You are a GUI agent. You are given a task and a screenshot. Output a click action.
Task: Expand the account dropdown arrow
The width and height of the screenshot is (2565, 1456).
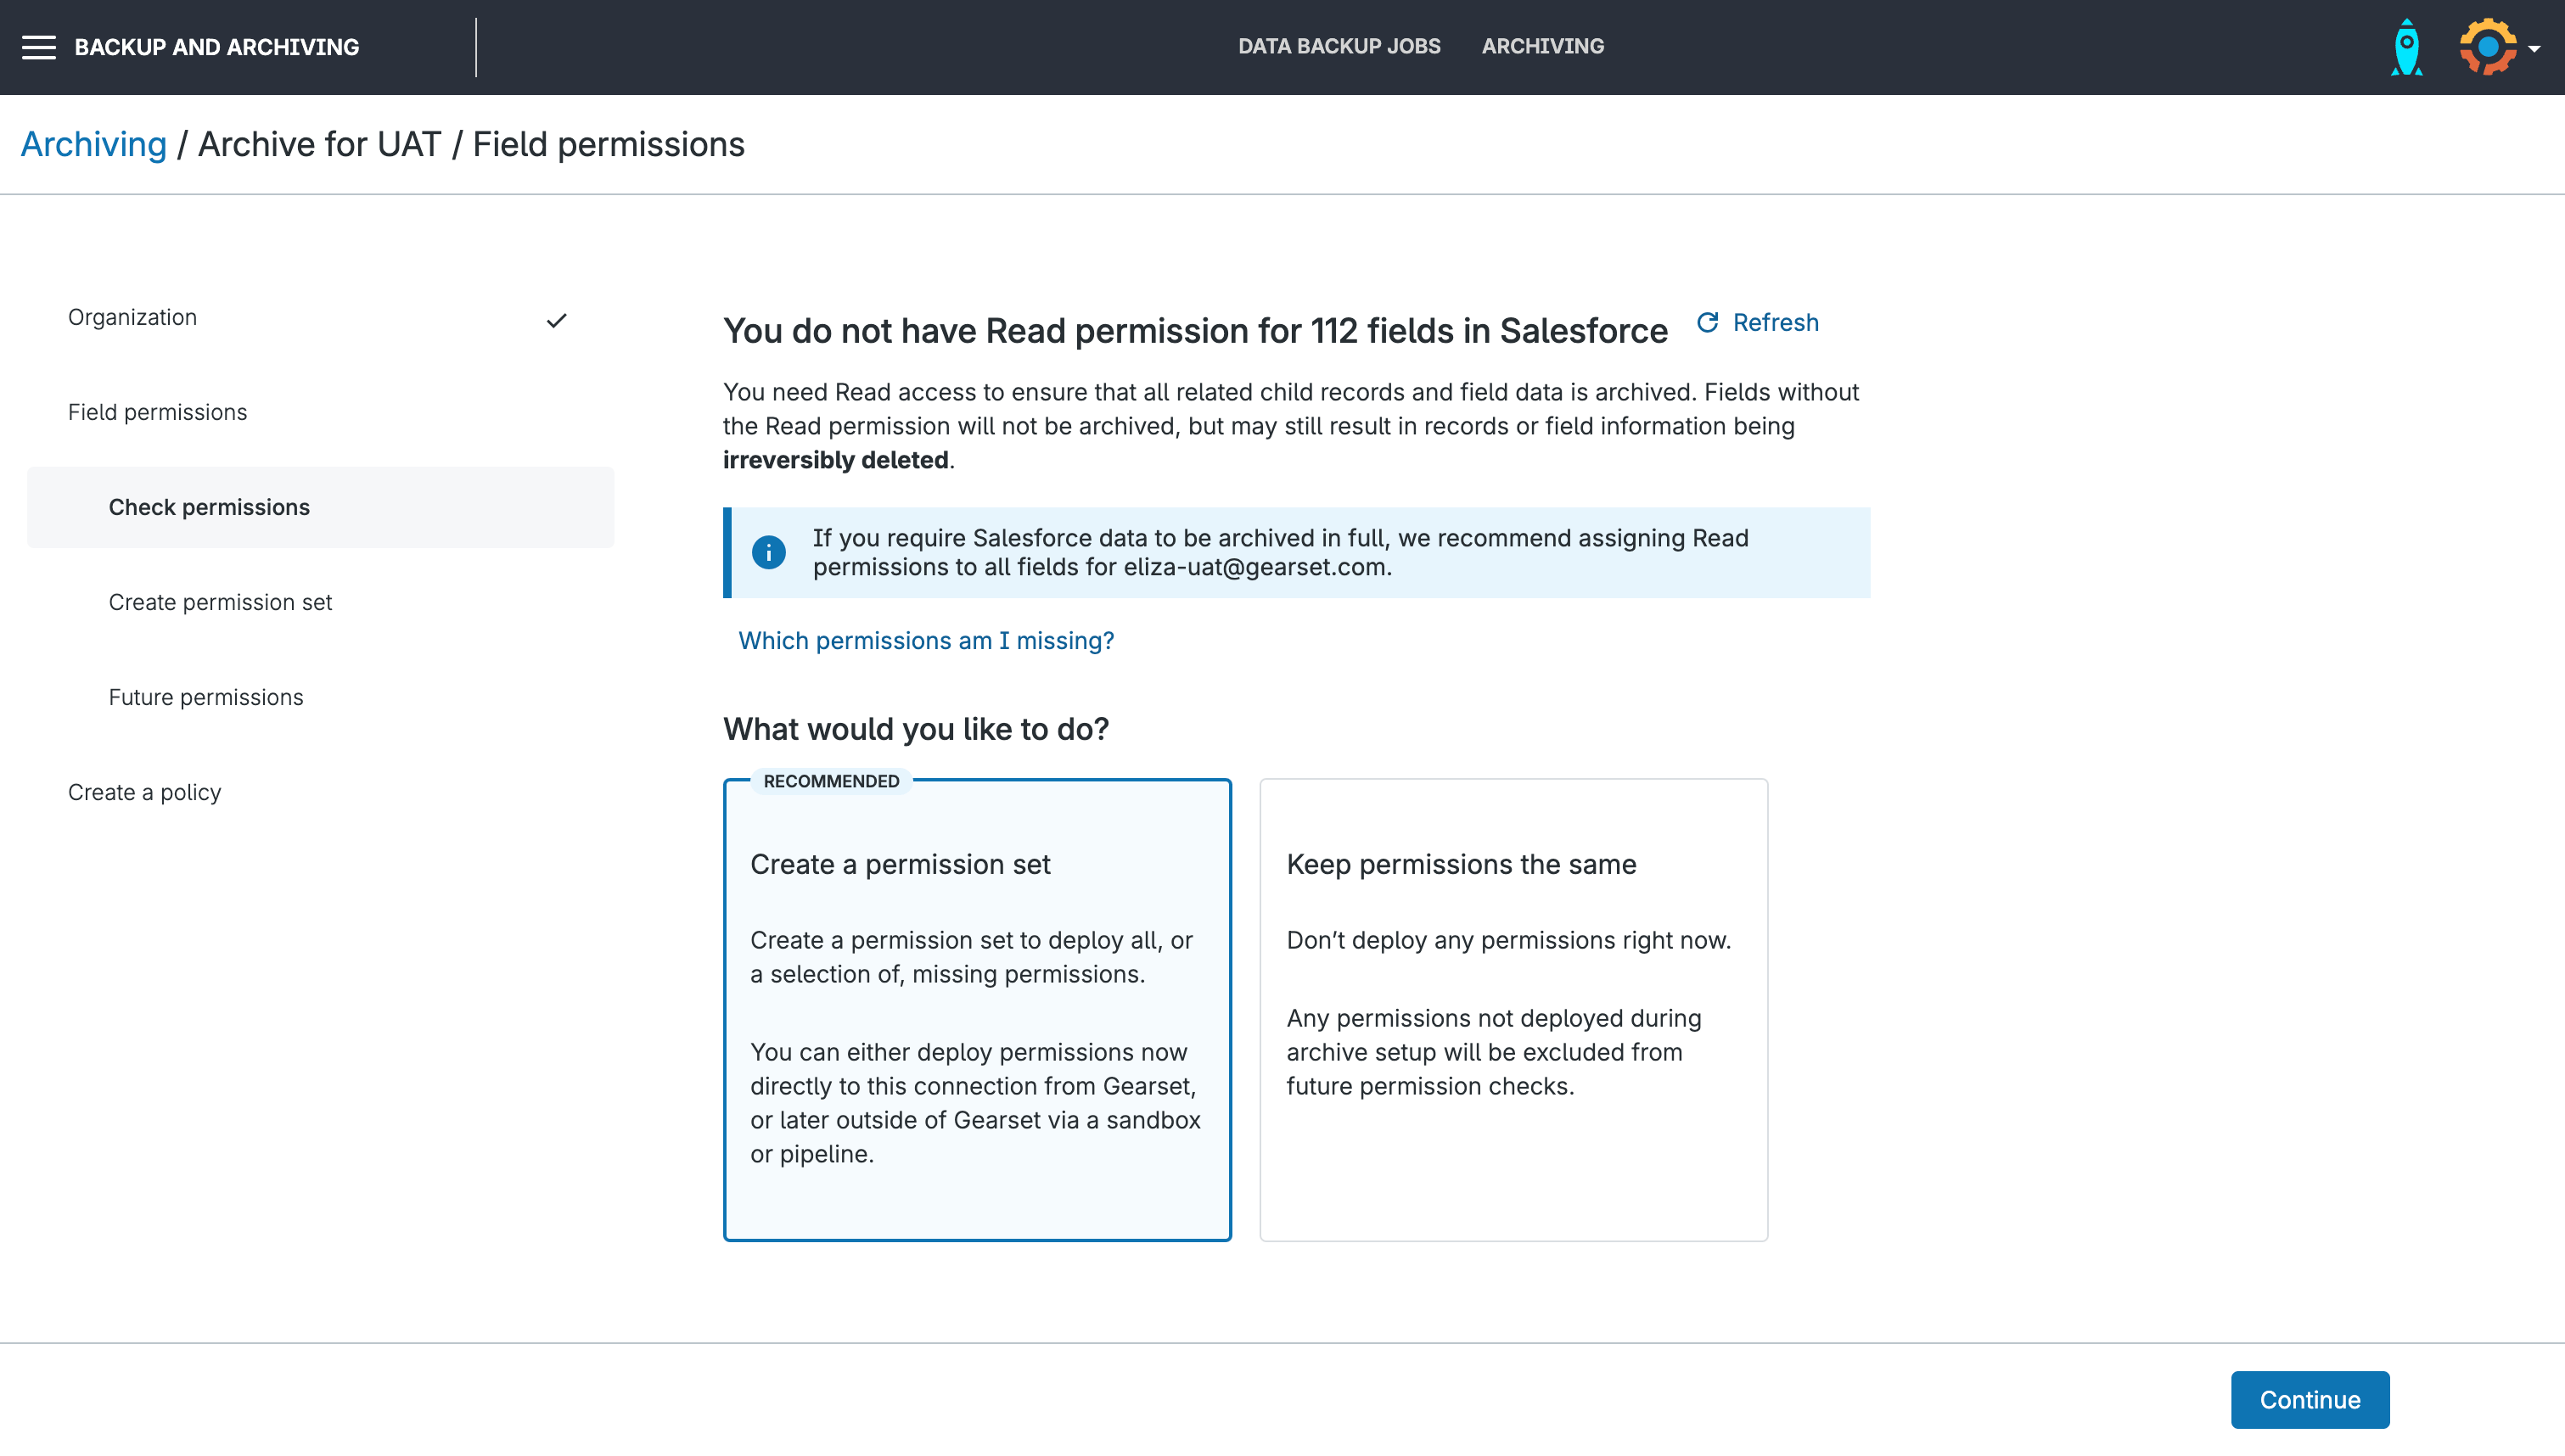[x=2534, y=48]
